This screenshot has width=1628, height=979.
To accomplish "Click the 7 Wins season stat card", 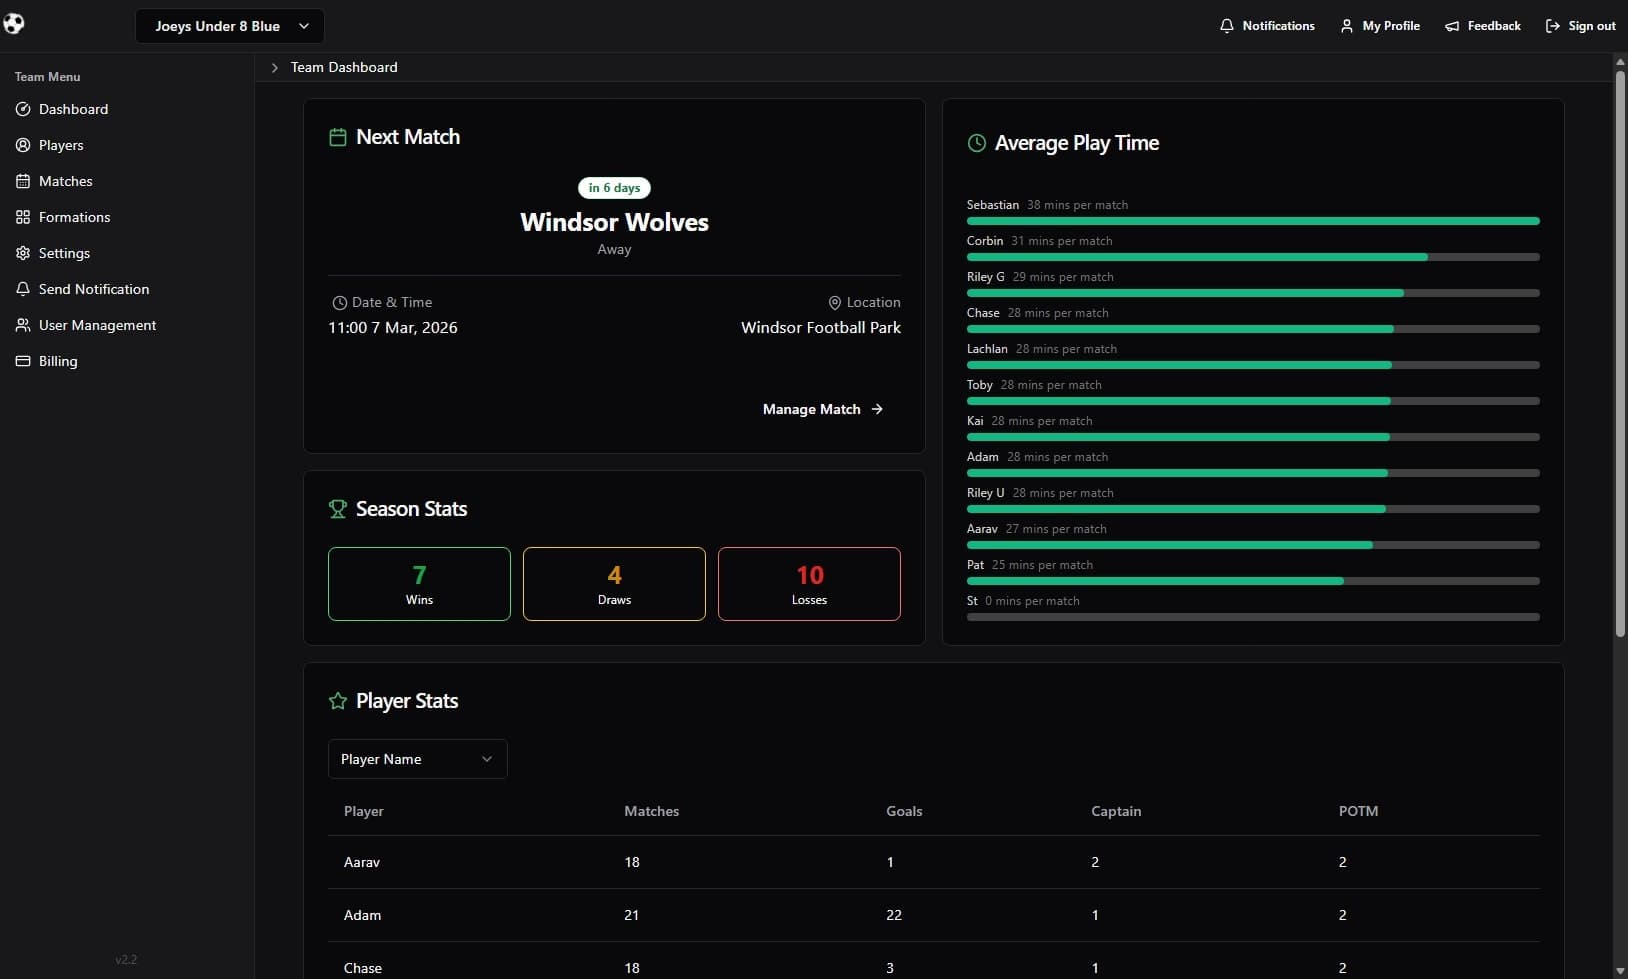I will (x=418, y=584).
